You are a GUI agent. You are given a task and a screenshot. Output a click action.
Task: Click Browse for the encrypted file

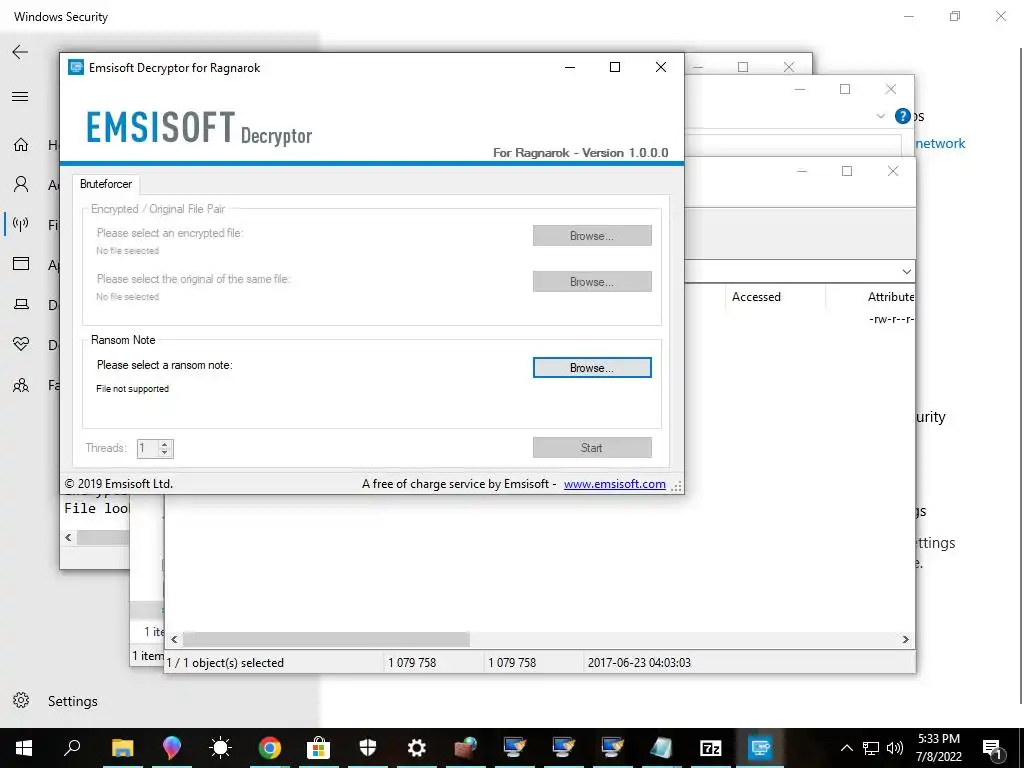(x=592, y=236)
